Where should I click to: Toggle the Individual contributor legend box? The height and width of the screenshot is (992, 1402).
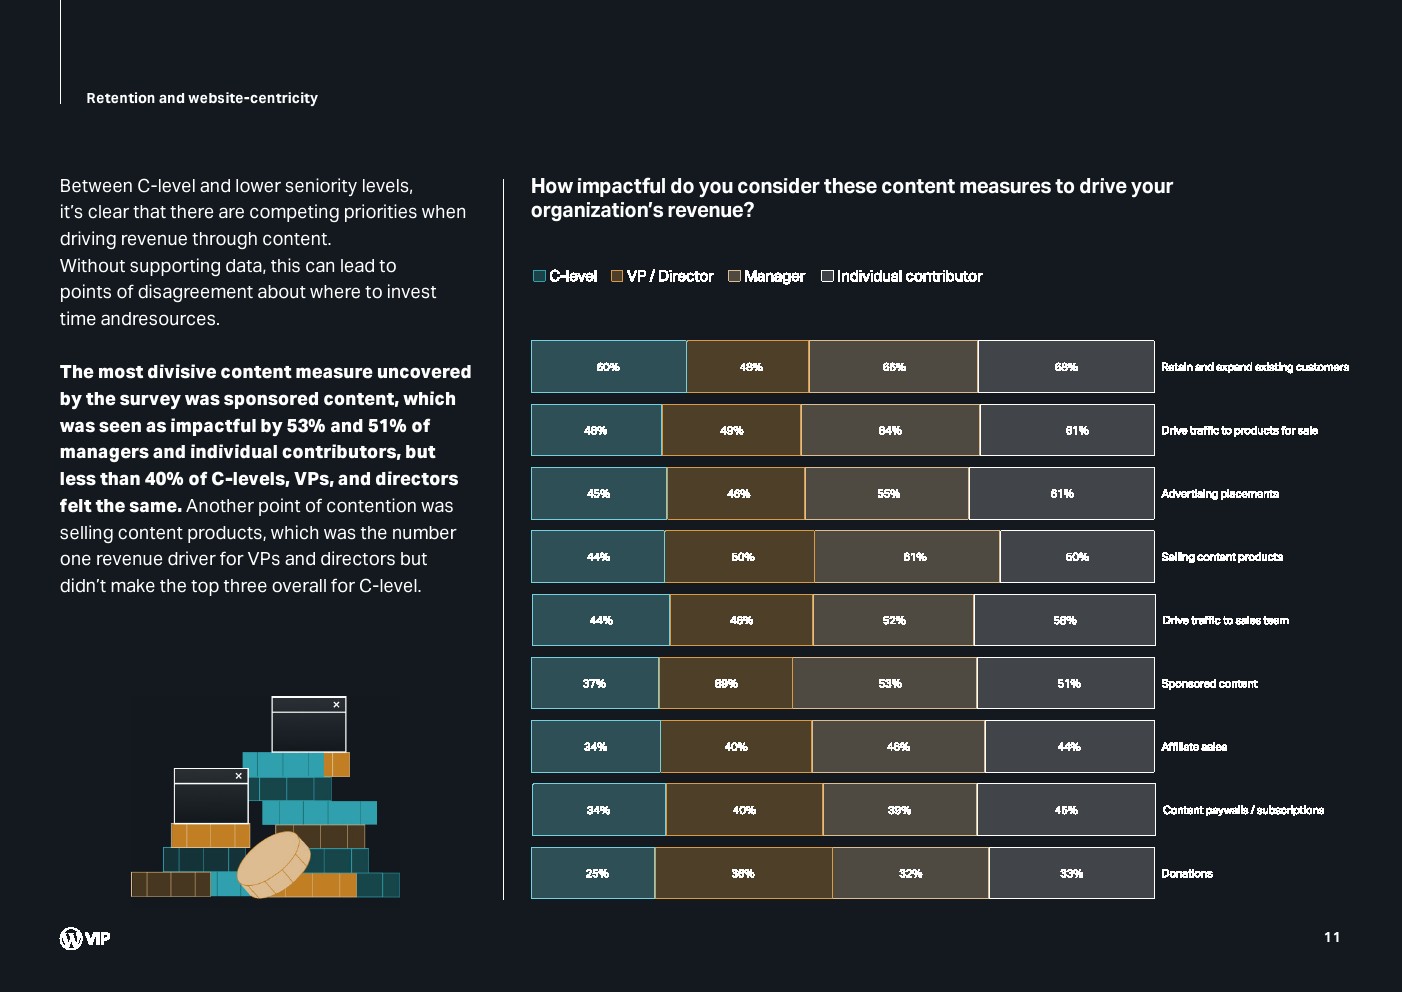(x=827, y=276)
